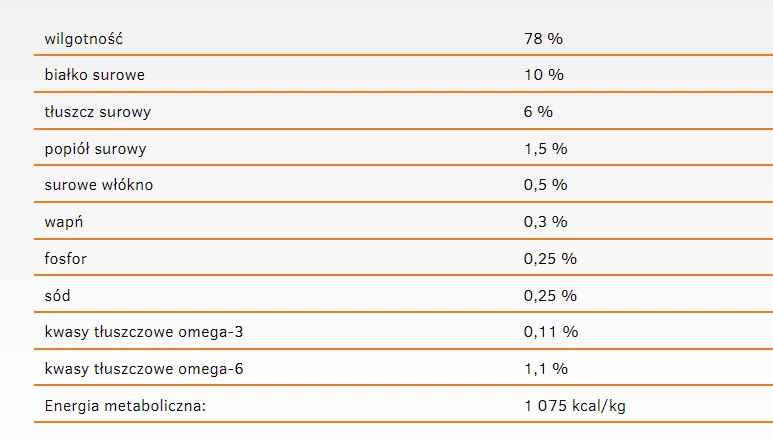Click the 'wilgotność' row label
The image size is (773, 440).
coord(86,38)
